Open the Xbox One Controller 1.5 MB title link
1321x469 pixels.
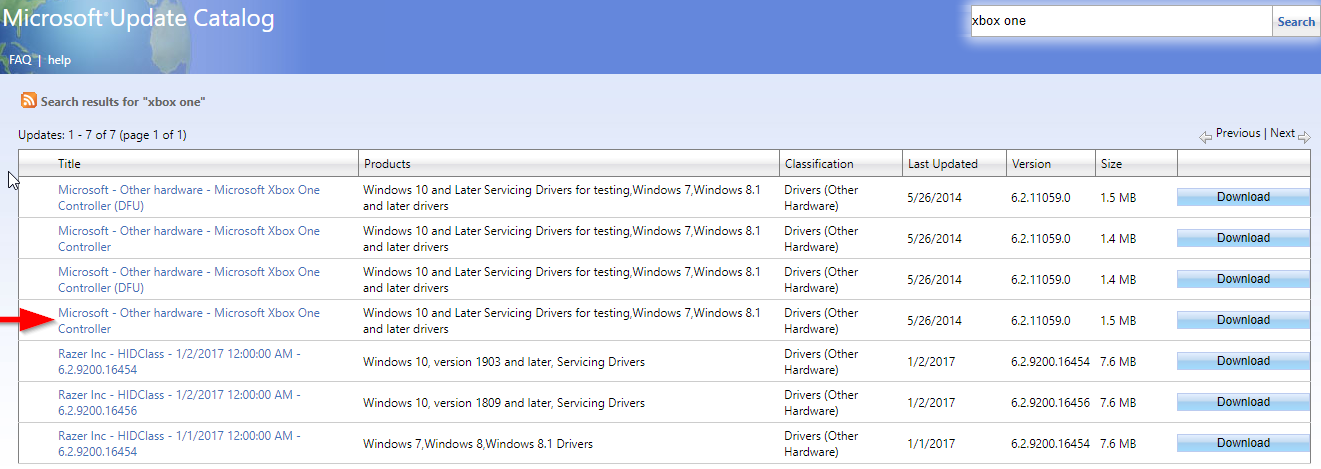(189, 321)
